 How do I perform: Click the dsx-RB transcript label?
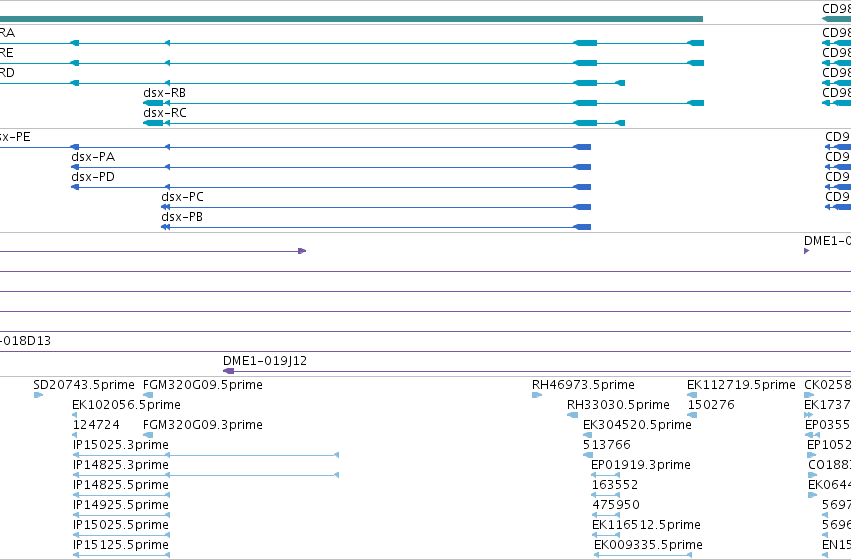pyautogui.click(x=164, y=93)
